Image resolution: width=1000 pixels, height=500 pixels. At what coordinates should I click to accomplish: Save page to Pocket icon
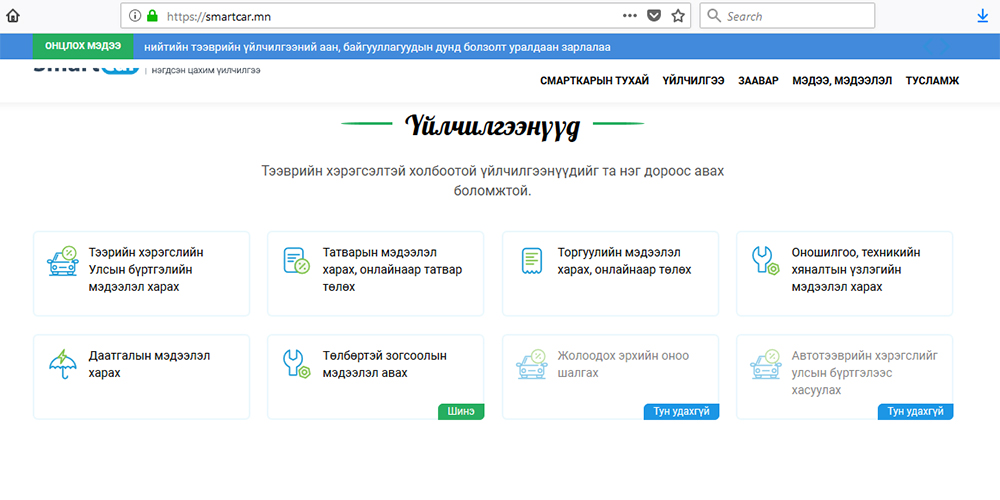[x=654, y=16]
